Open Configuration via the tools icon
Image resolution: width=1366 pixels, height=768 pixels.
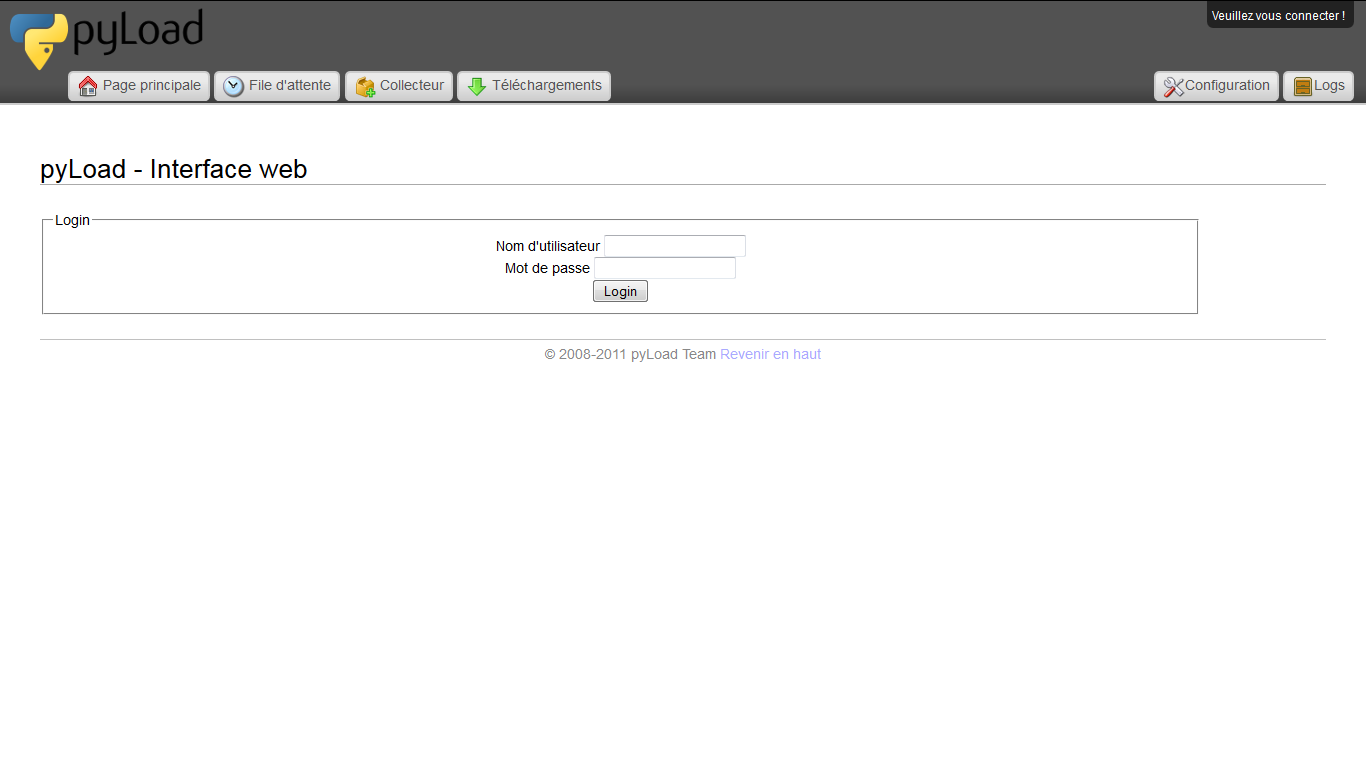(x=1173, y=87)
